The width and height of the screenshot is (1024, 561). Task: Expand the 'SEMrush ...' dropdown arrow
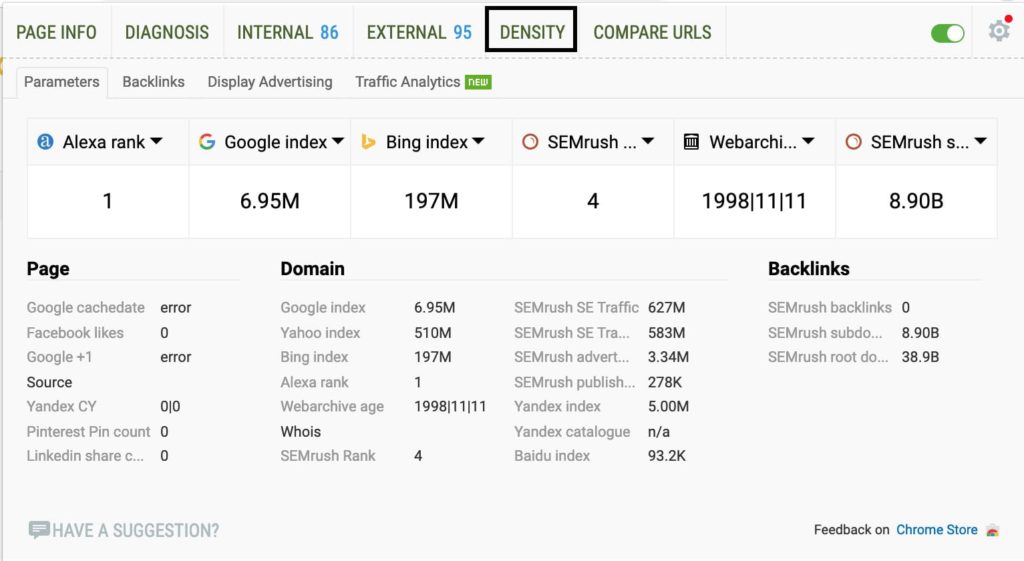coord(648,141)
